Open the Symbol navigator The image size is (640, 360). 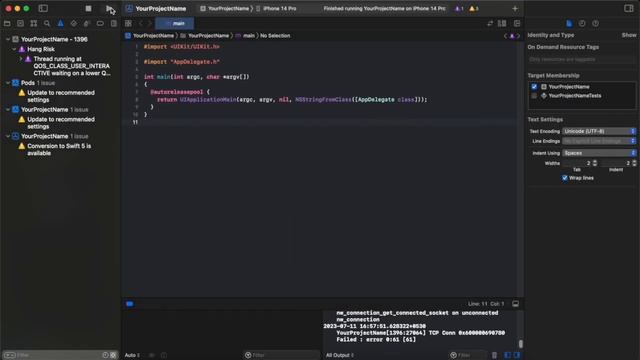[33, 24]
